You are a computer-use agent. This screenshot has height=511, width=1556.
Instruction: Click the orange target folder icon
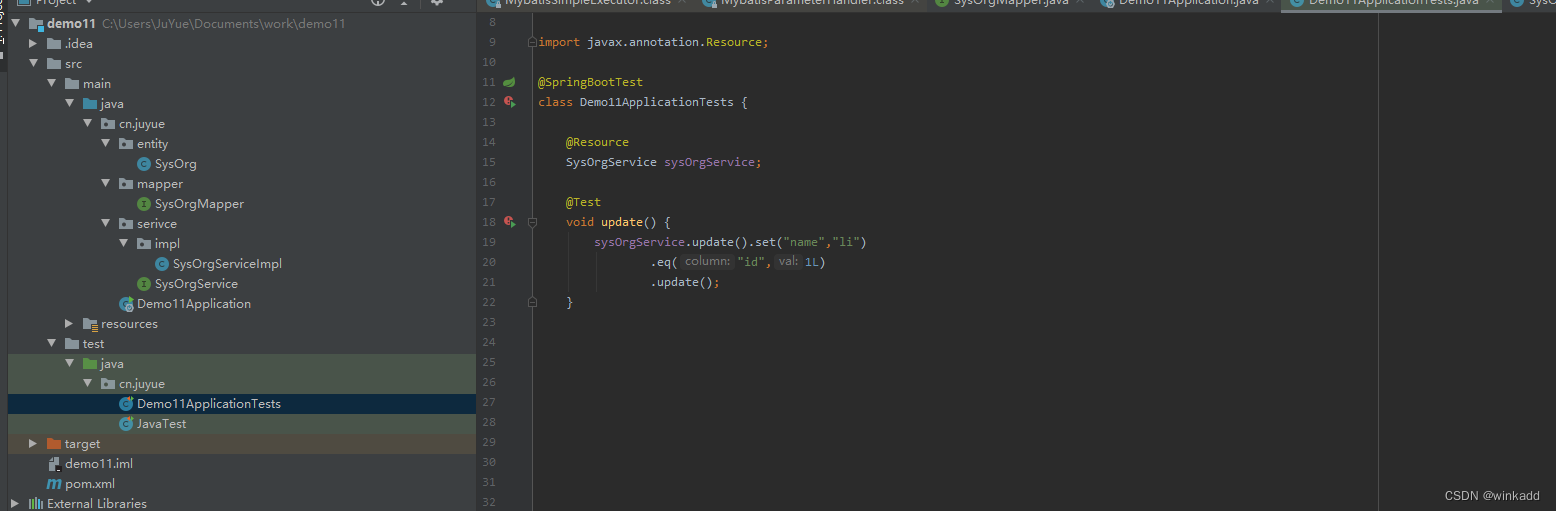(54, 444)
